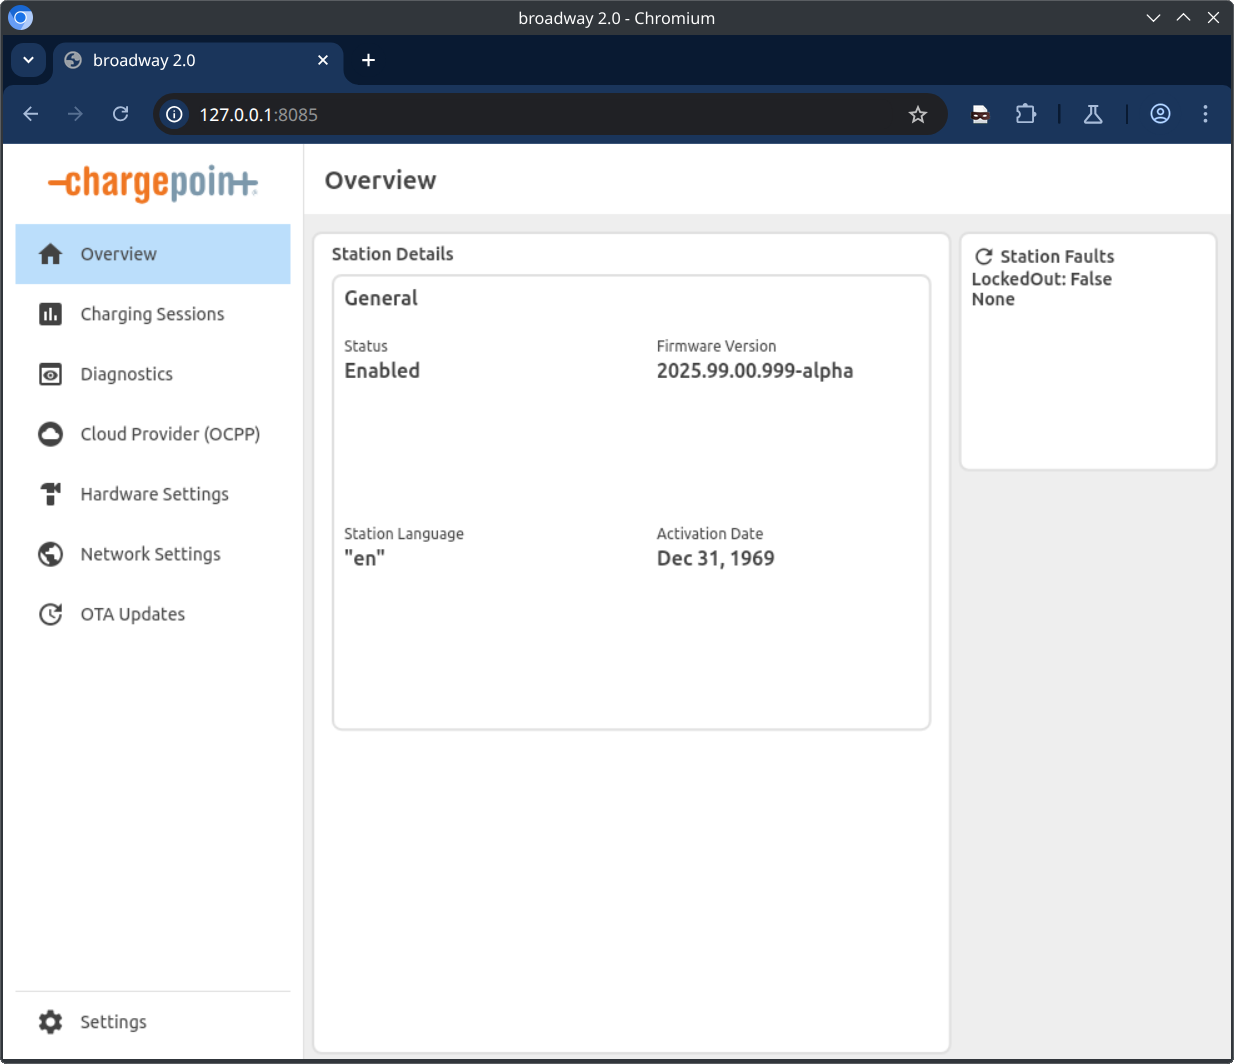Go forward with the browser forward arrow
The image size is (1234, 1064).
click(x=75, y=114)
